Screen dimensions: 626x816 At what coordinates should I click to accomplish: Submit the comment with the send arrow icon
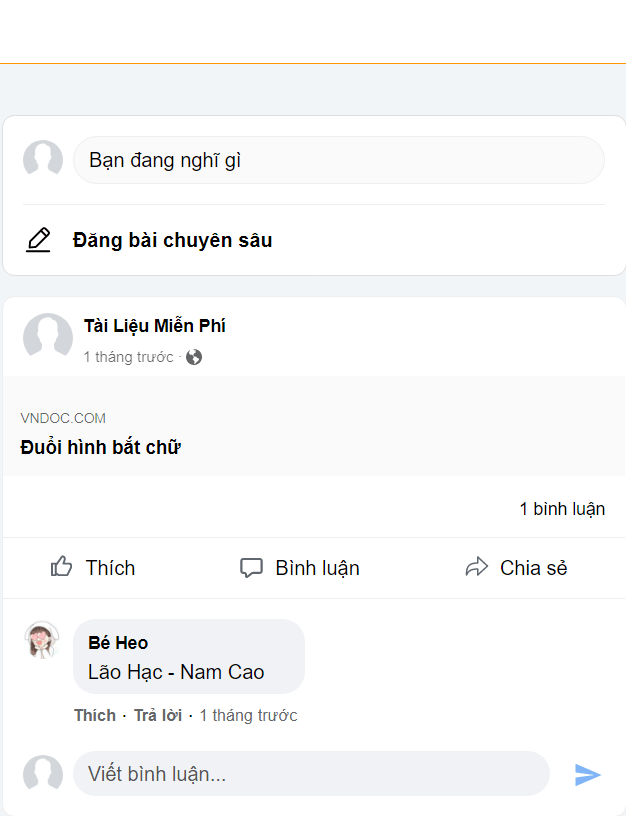[588, 773]
